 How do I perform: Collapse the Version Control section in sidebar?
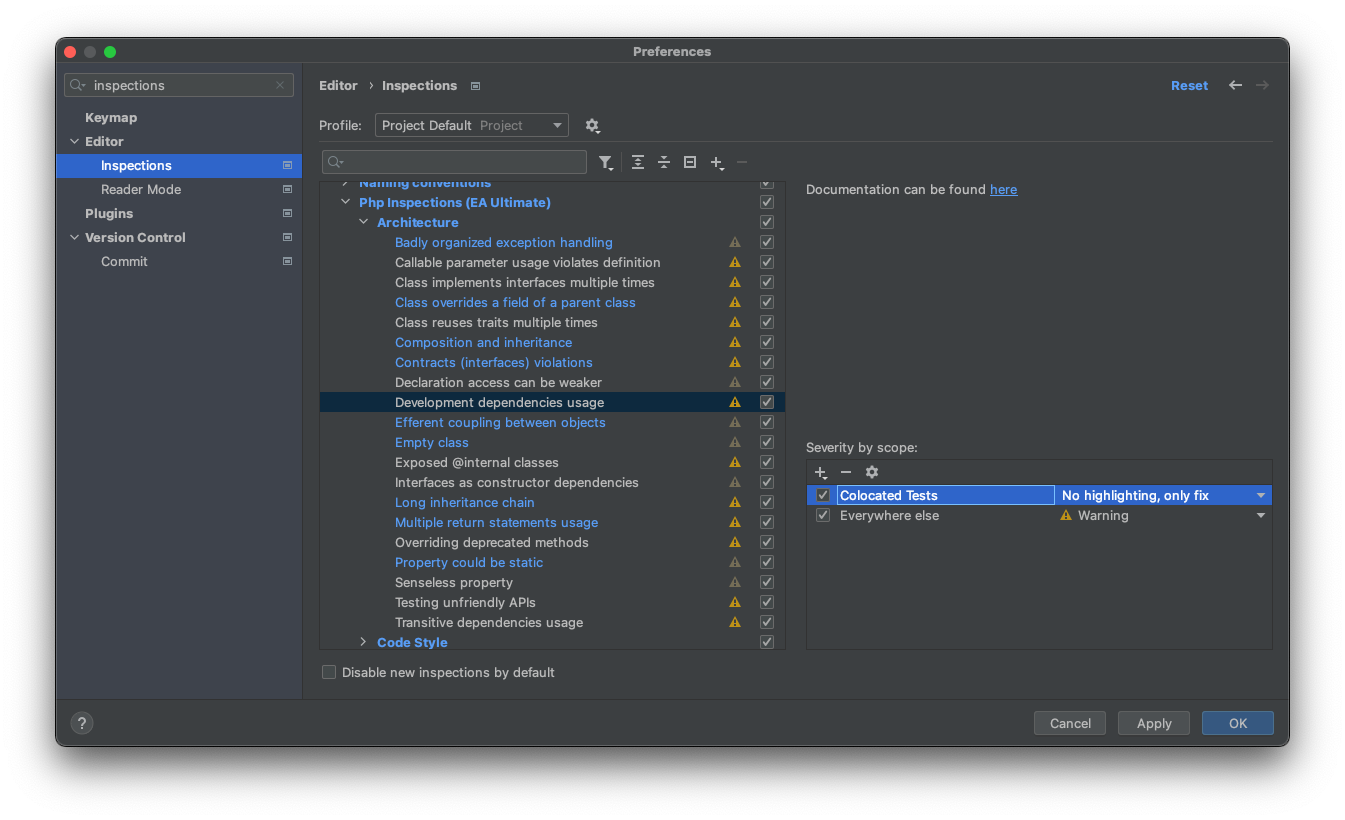[x=74, y=237]
